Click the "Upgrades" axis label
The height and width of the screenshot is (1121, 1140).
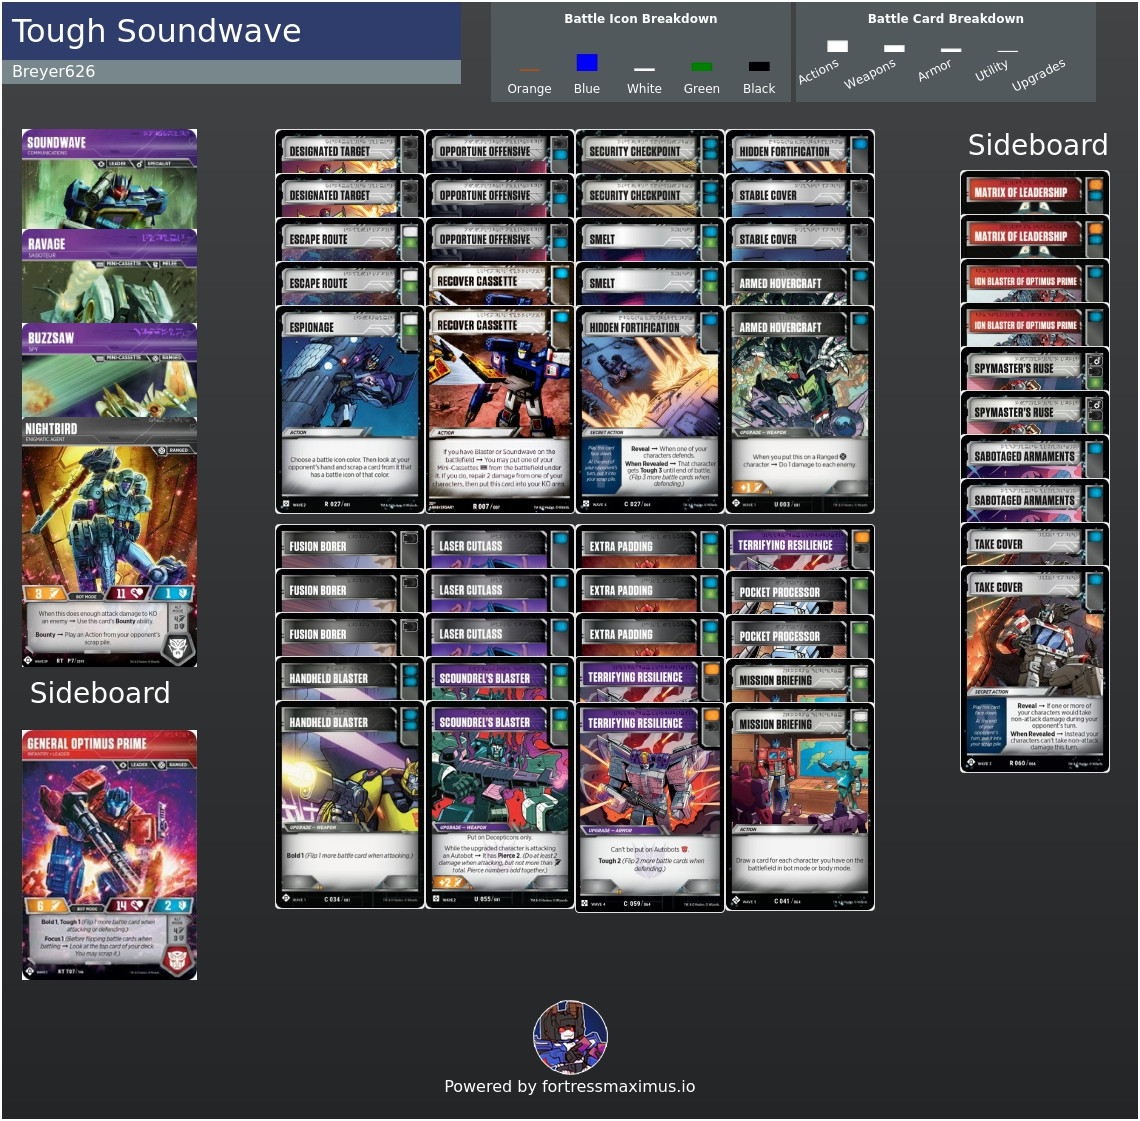tap(1038, 75)
